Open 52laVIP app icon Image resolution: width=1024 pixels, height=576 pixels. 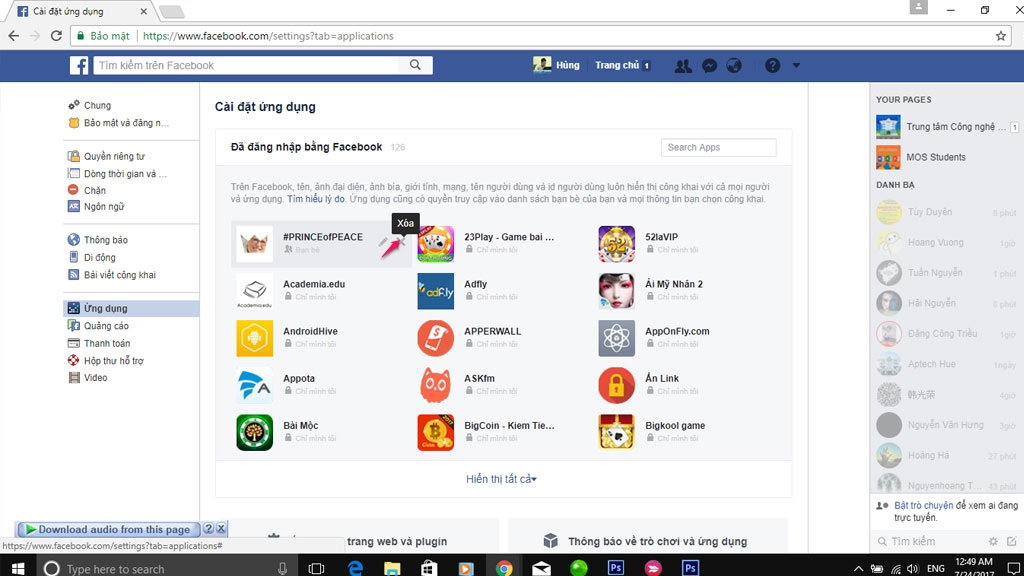(616, 244)
